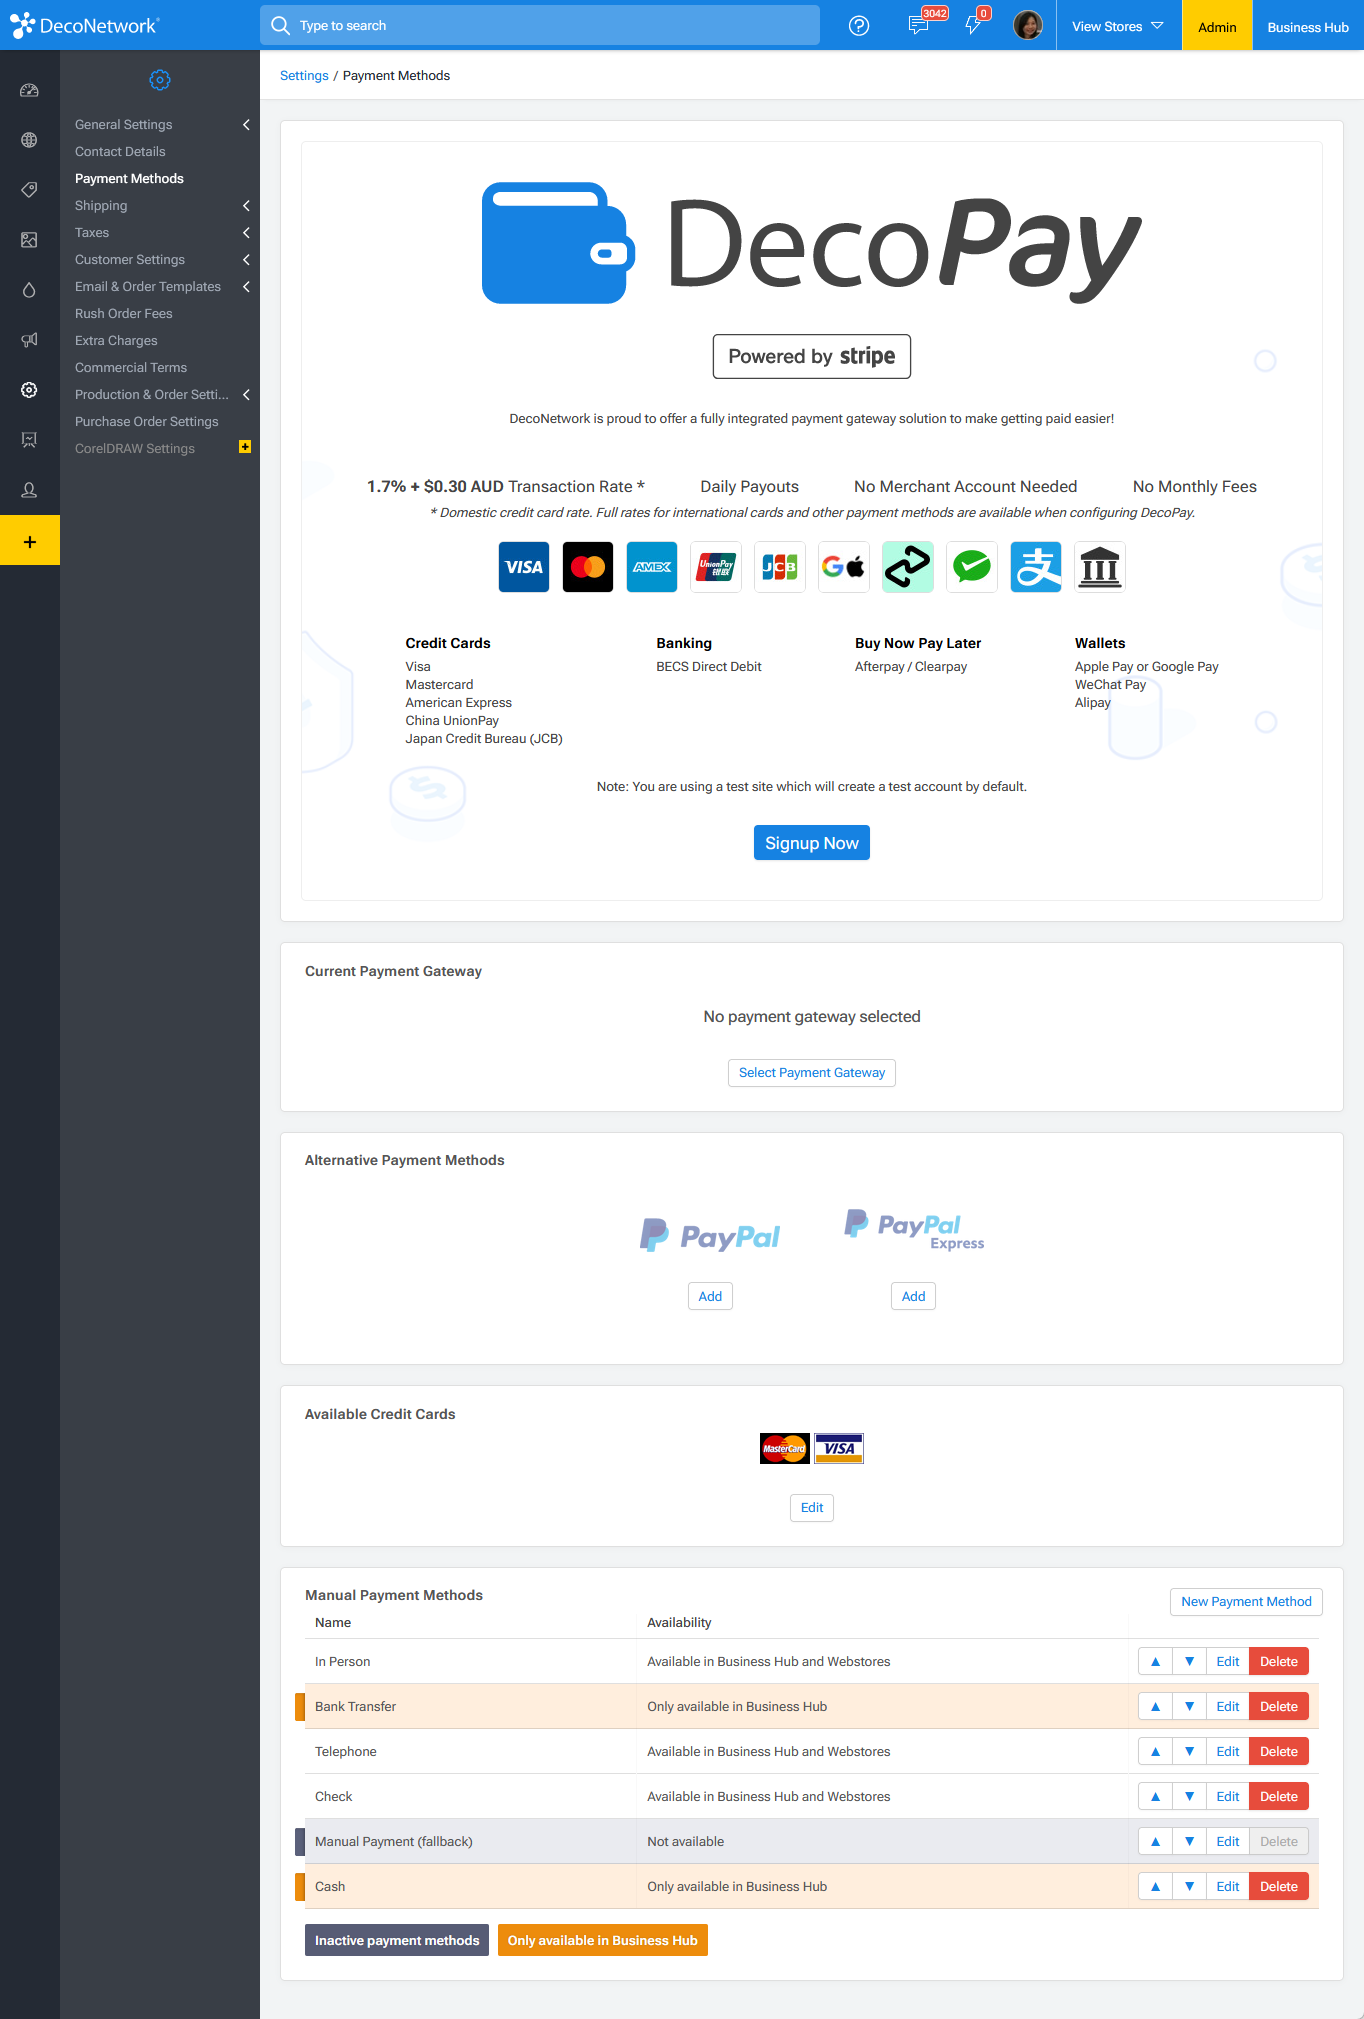Move Cash method up
Viewport: 1364px width, 2019px height.
(x=1155, y=1886)
